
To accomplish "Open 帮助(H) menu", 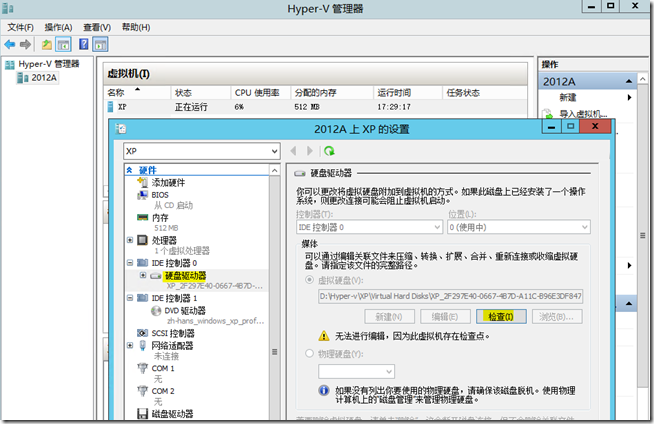I will [136, 28].
